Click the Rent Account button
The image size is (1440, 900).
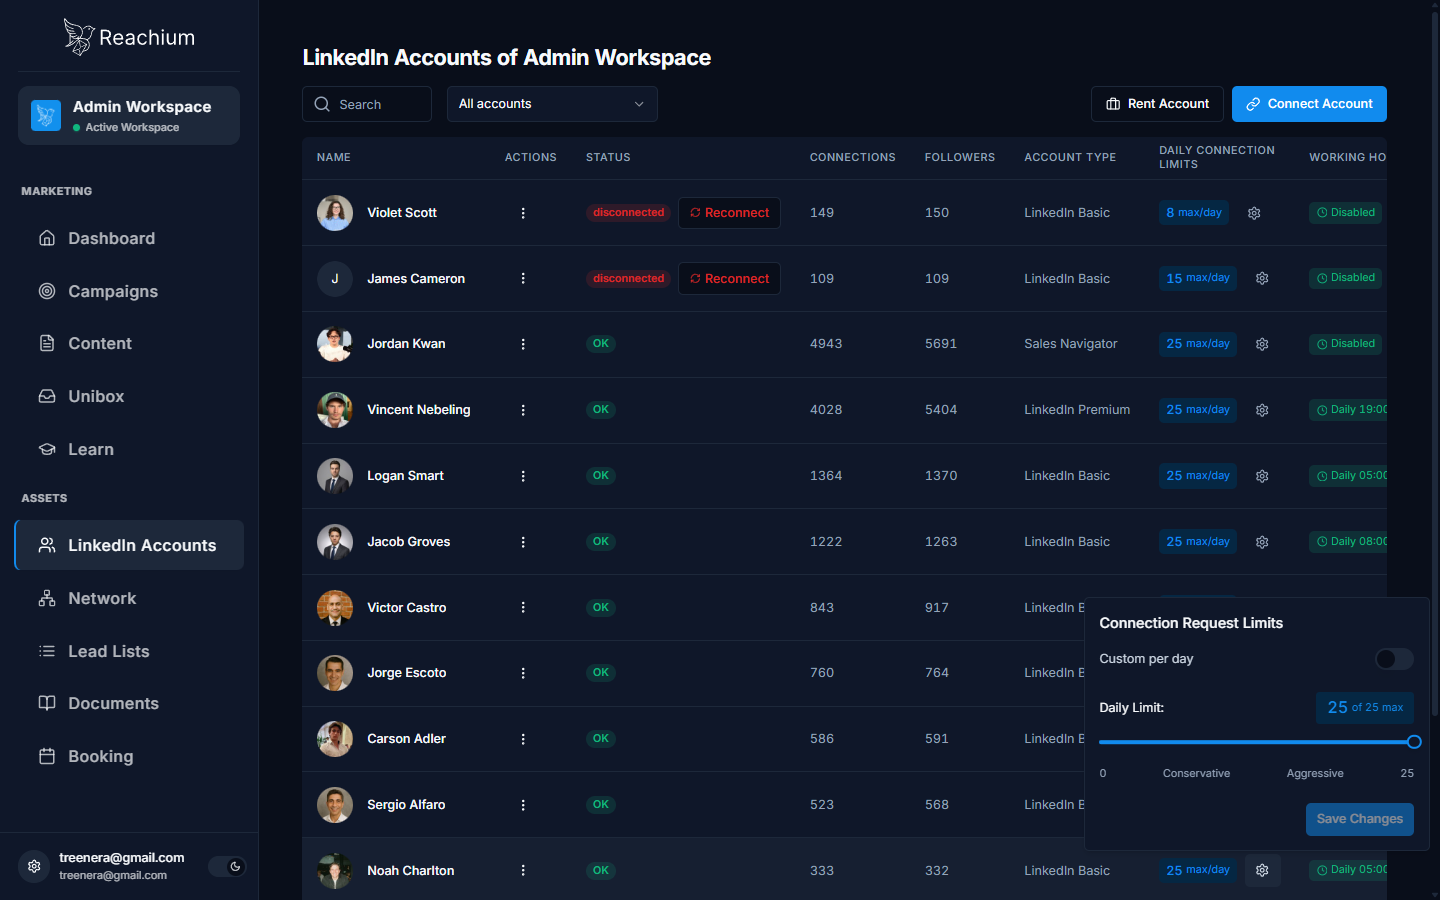pos(1157,104)
